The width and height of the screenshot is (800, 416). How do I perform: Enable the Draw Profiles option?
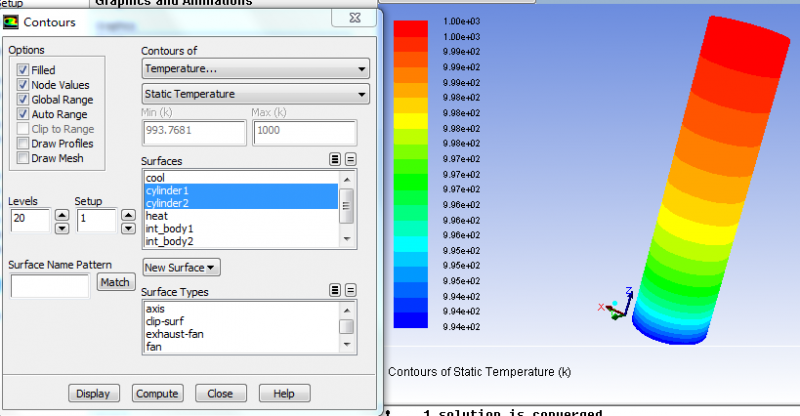pyautogui.click(x=23, y=143)
